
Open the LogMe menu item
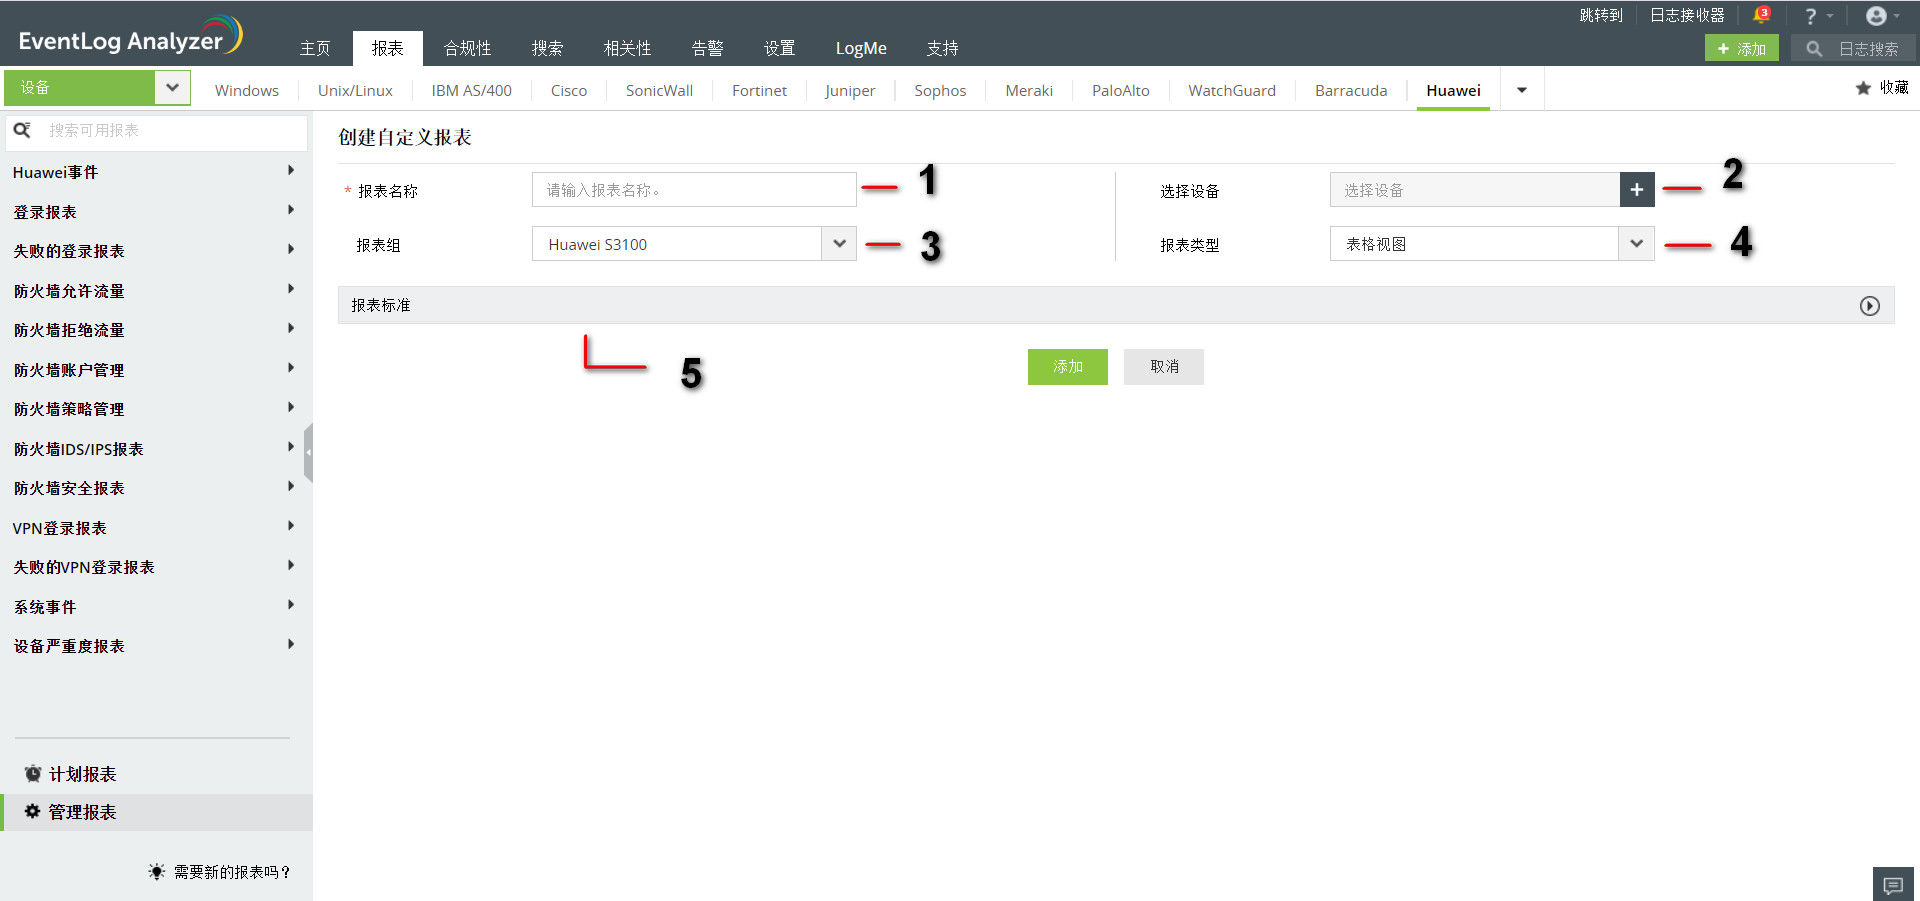point(860,47)
